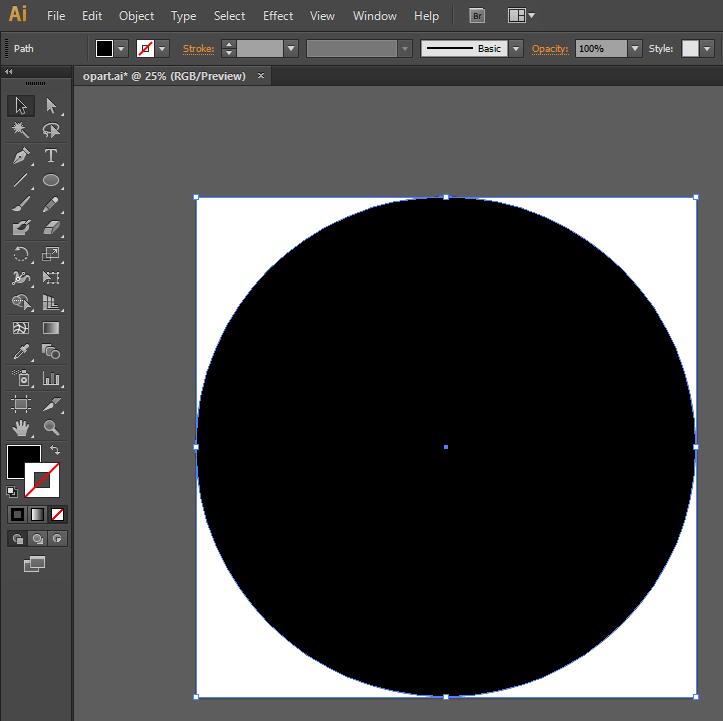Select the Direct Selection tool

tap(51, 106)
